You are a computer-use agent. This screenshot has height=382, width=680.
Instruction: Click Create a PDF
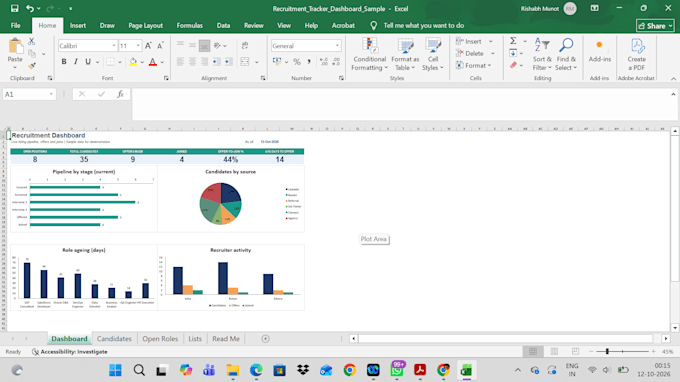(x=636, y=54)
